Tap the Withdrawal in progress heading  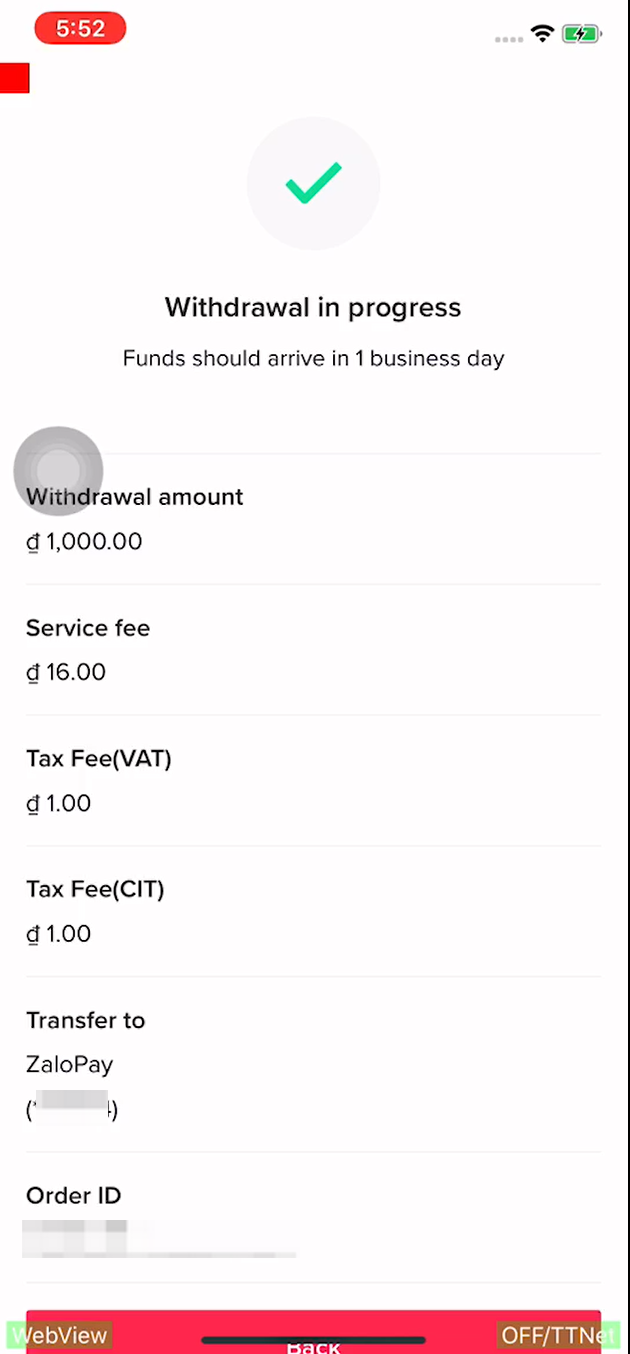(x=313, y=307)
